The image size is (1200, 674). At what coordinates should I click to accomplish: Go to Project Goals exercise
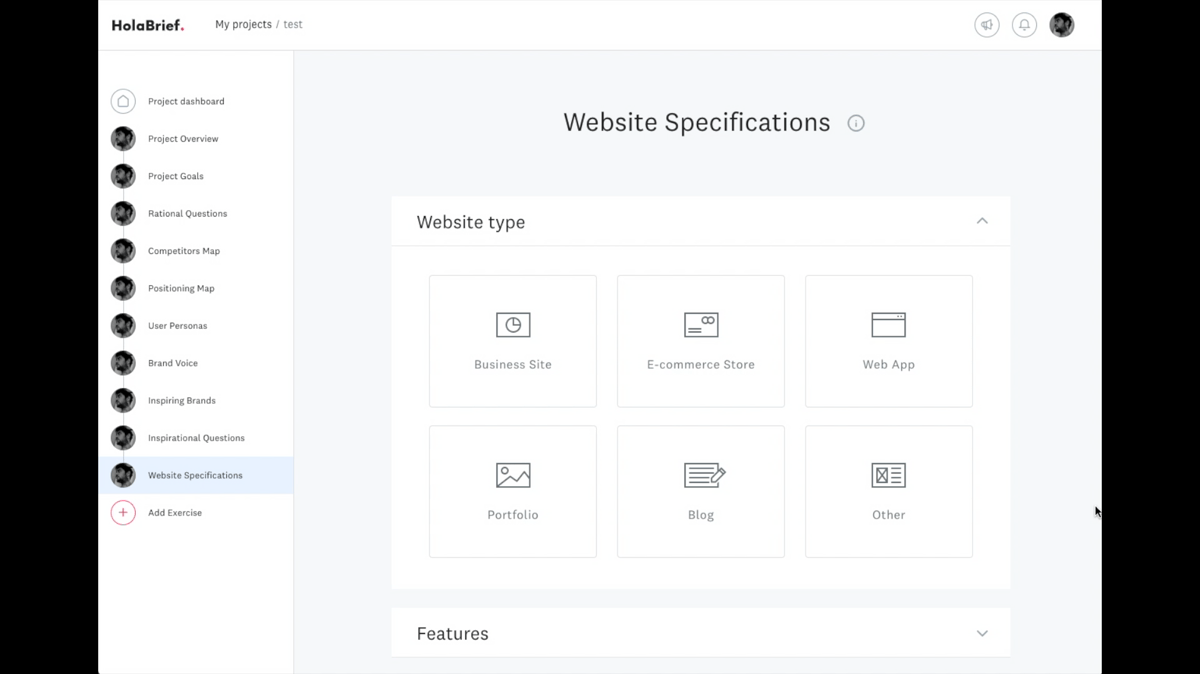[x=176, y=176]
